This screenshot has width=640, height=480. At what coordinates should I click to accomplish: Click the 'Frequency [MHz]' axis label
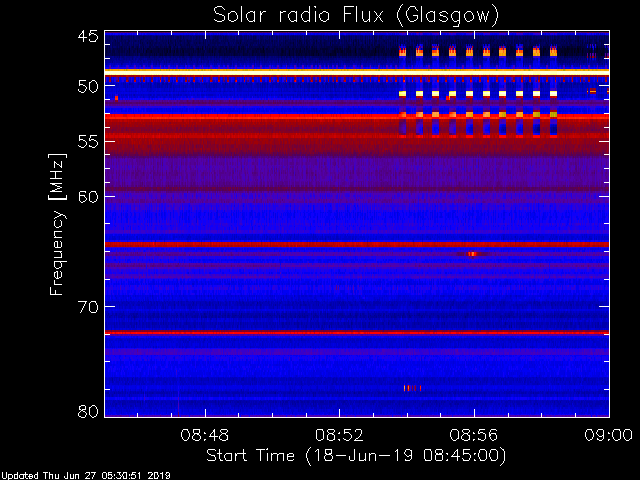[x=57, y=224]
